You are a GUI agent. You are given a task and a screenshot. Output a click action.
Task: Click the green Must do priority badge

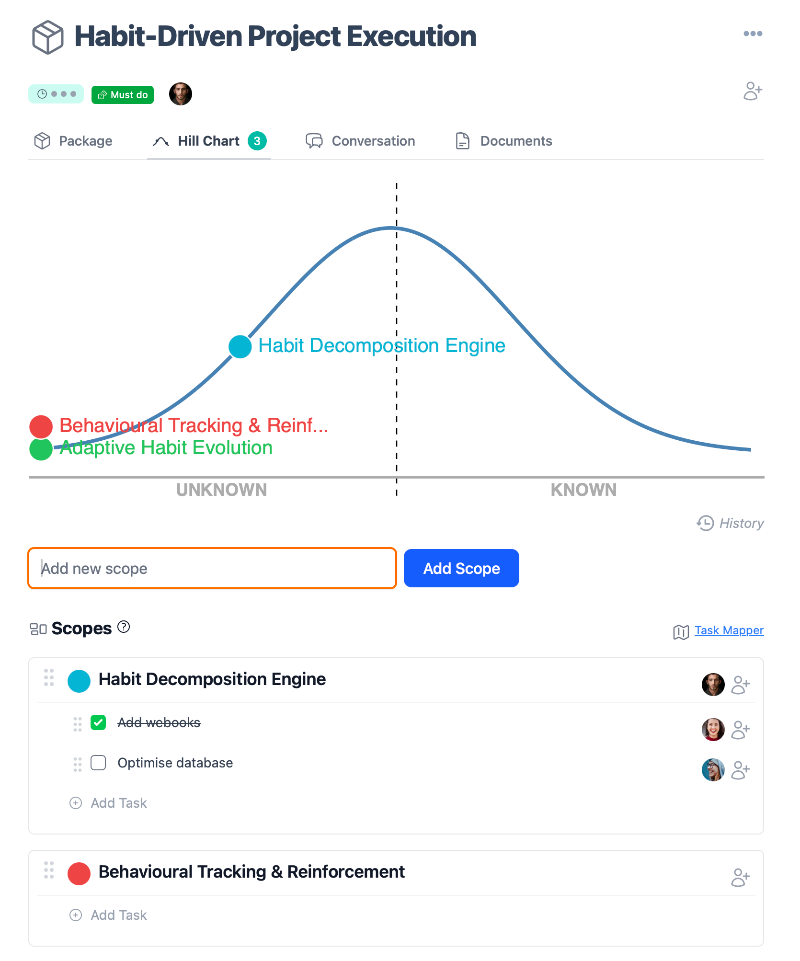(x=122, y=95)
